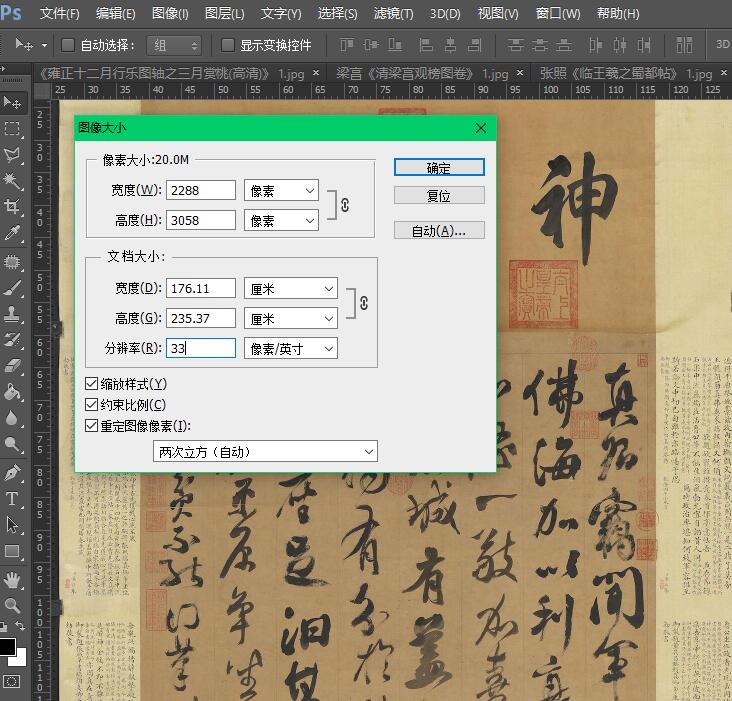732x701 pixels.
Task: Select the Rectangle shape tool
Action: click(12, 551)
